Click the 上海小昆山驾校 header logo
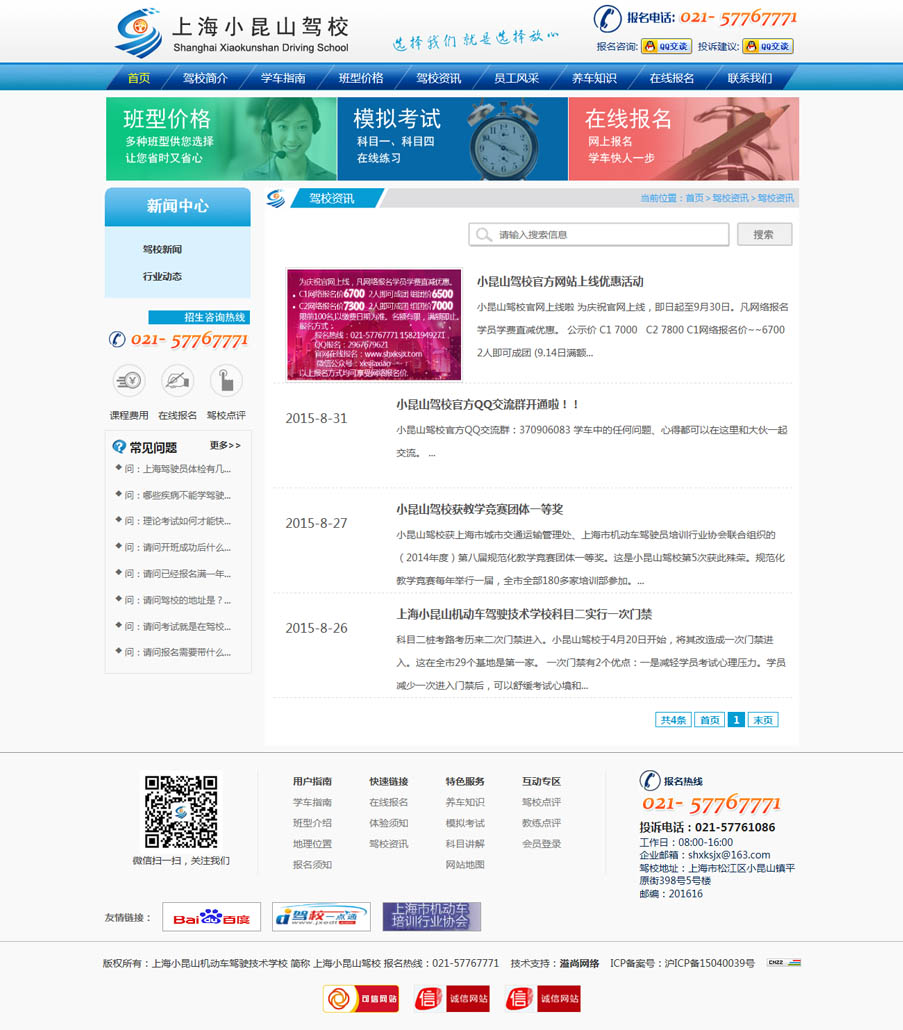The image size is (903, 1030). point(233,33)
